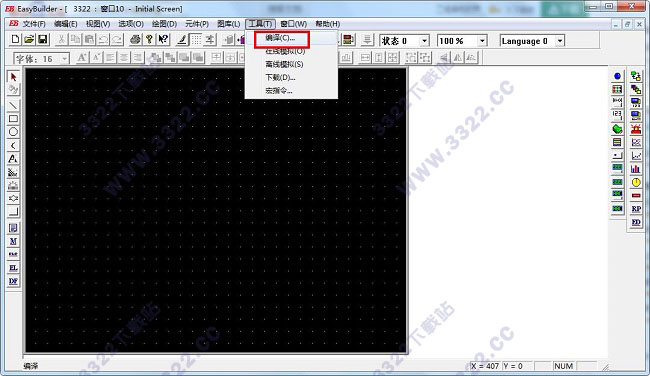Select the Rectangle drawing tool
Viewport: 650px width, 376px height.
click(x=13, y=119)
